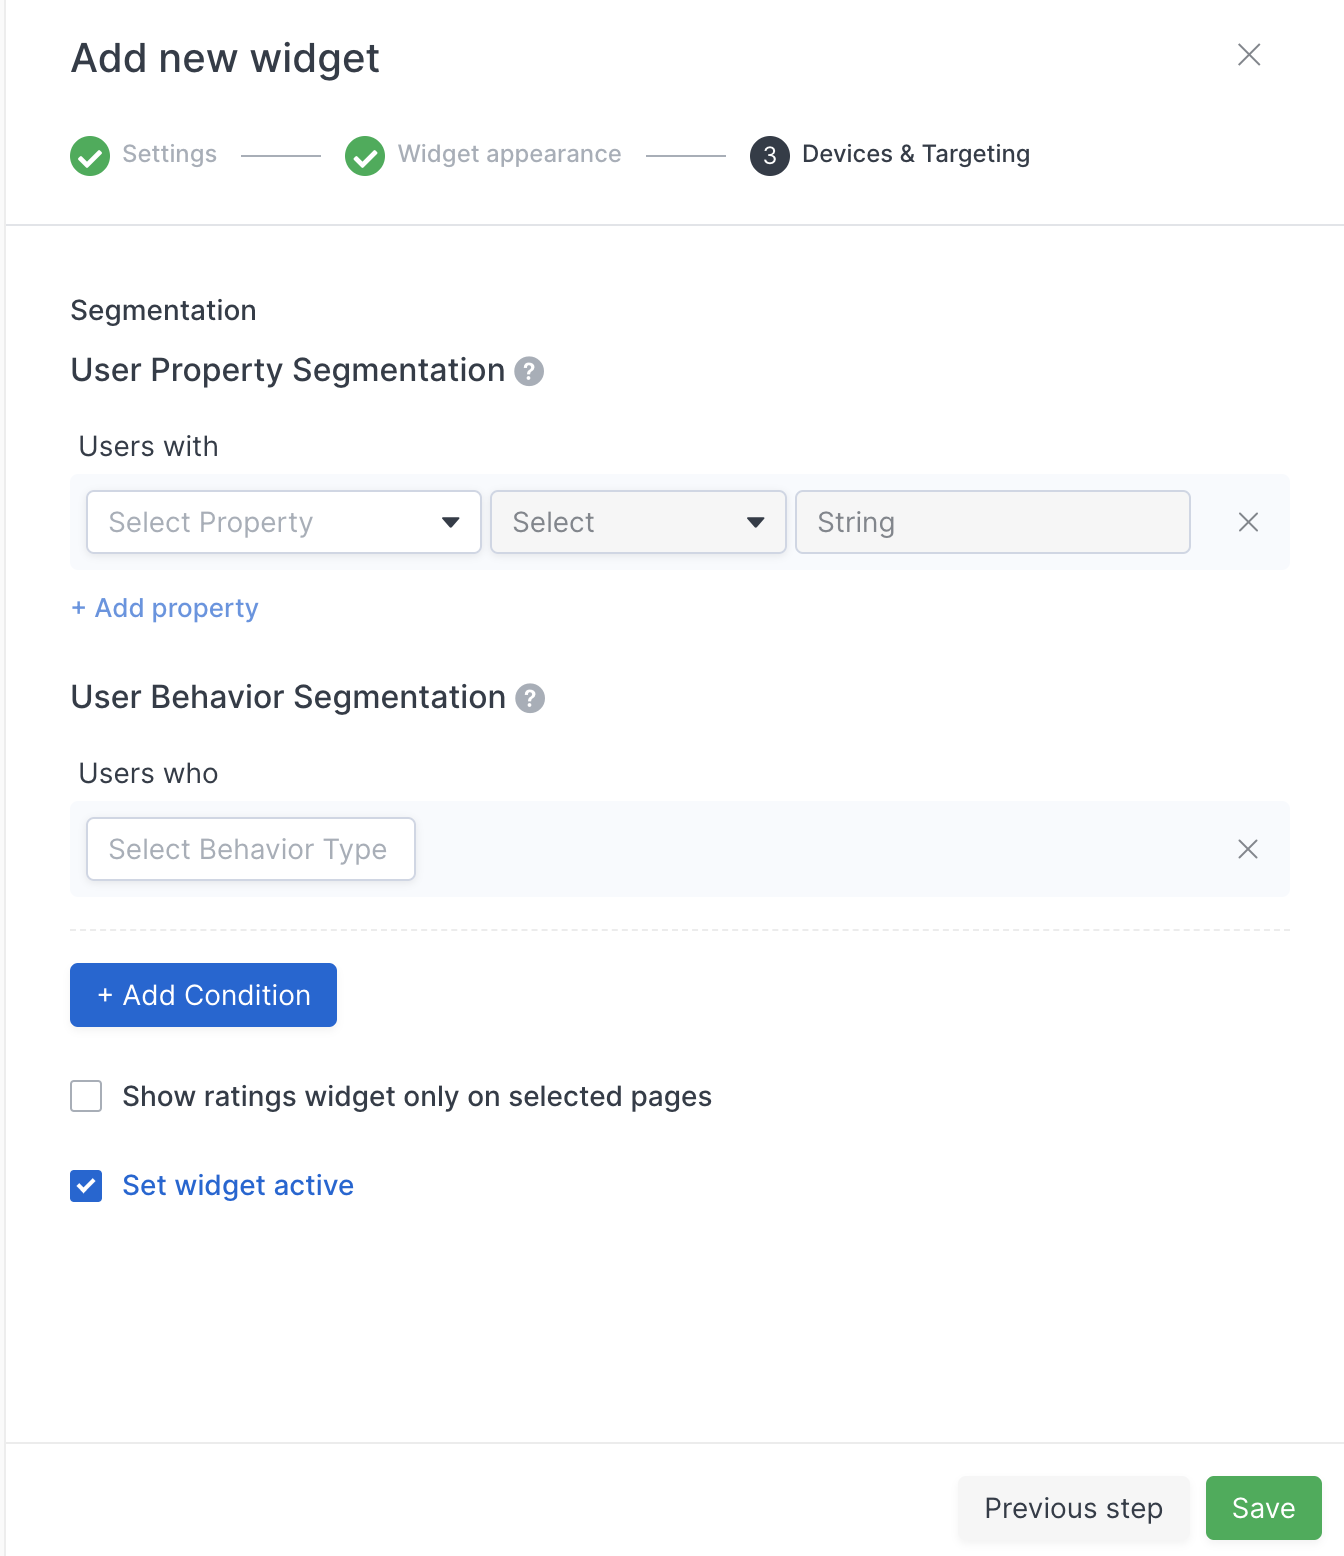Go to the Settings step
This screenshot has width=1344, height=1556.
pyautogui.click(x=169, y=154)
